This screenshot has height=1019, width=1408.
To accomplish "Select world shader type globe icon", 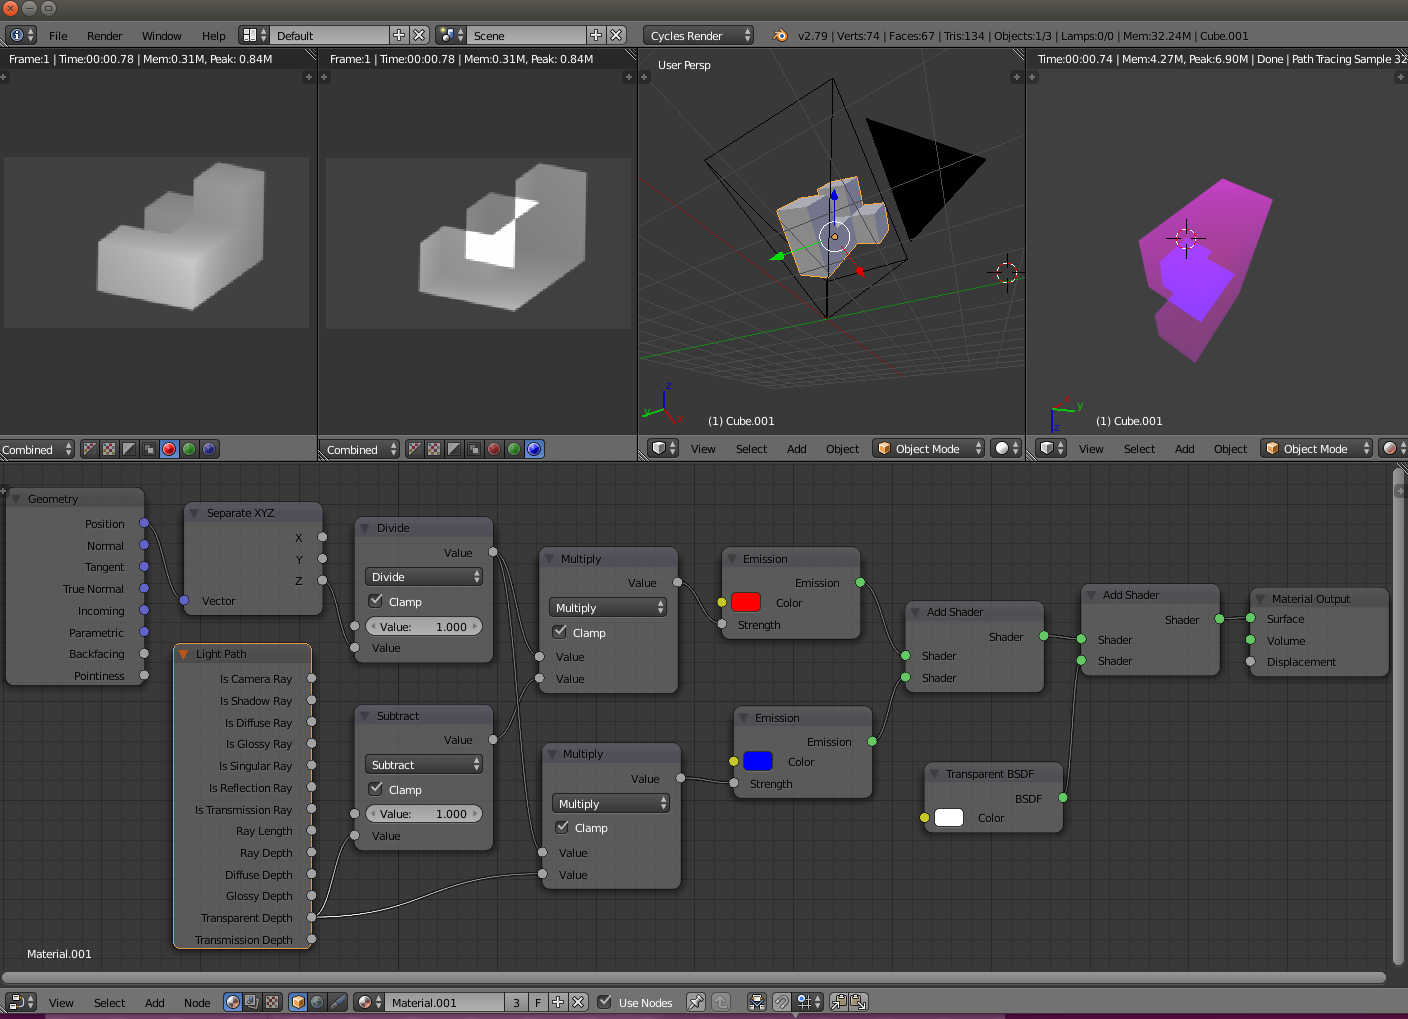I will point(317,1002).
